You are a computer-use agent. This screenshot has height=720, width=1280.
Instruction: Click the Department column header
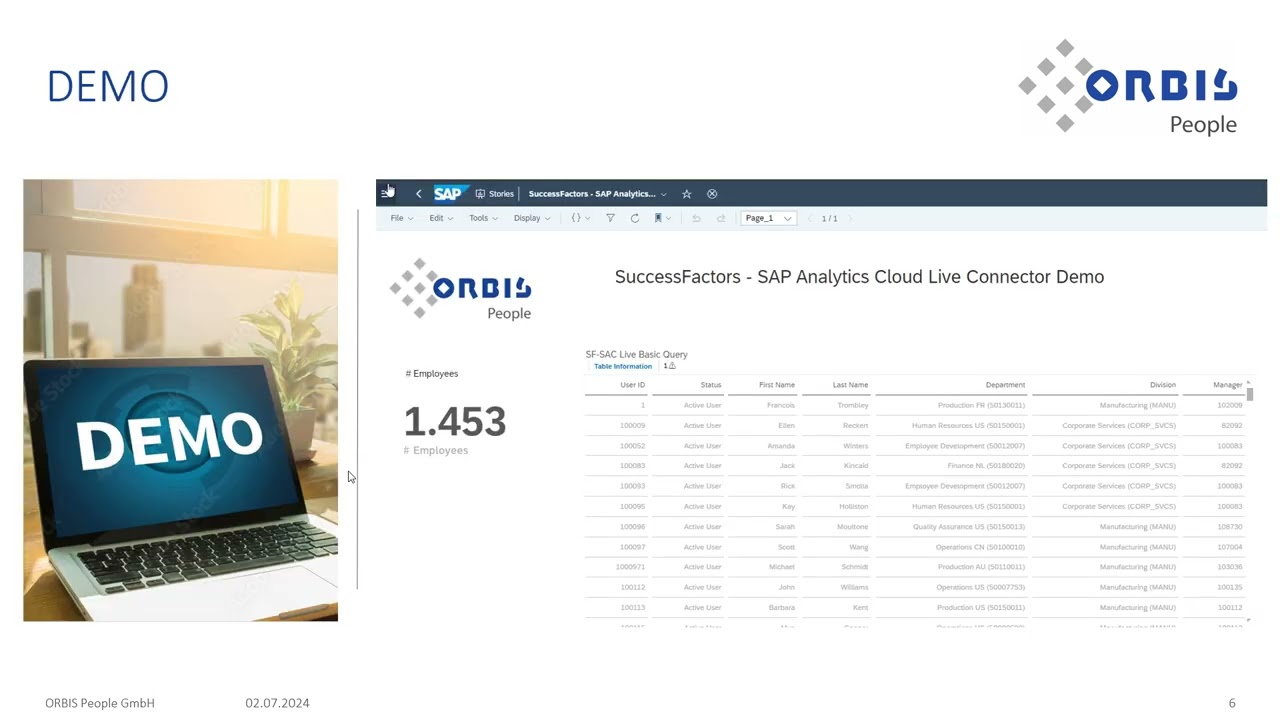(1005, 385)
